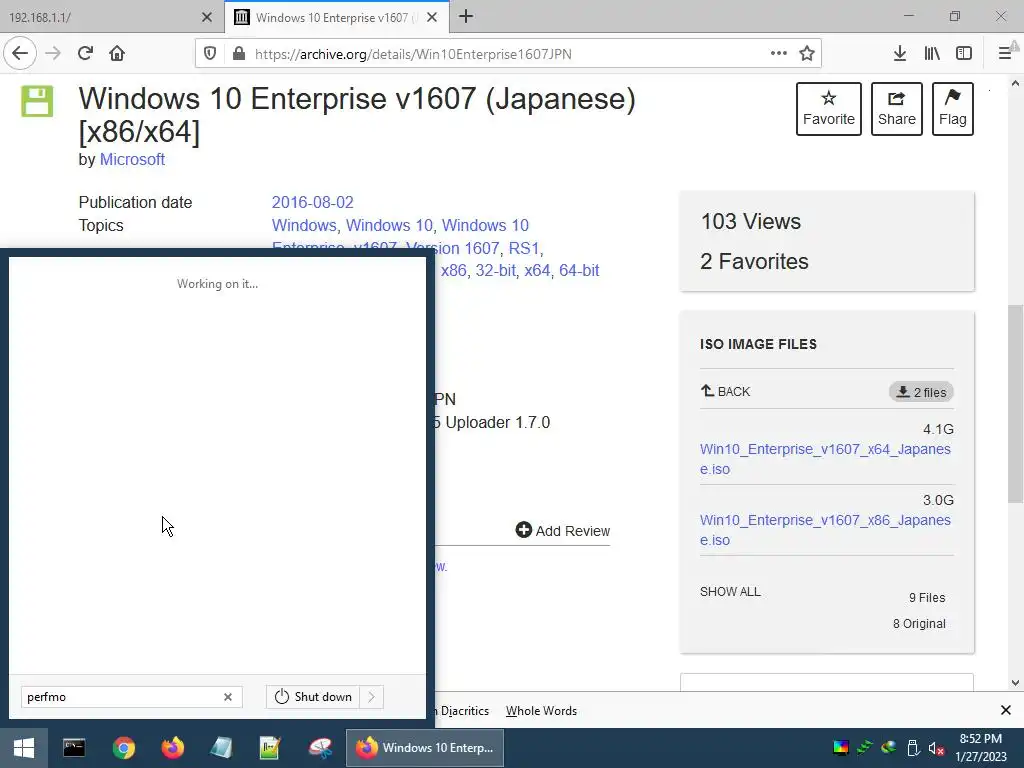The height and width of the screenshot is (768, 1024).
Task: Go back using the browser back arrow
Action: click(x=20, y=54)
